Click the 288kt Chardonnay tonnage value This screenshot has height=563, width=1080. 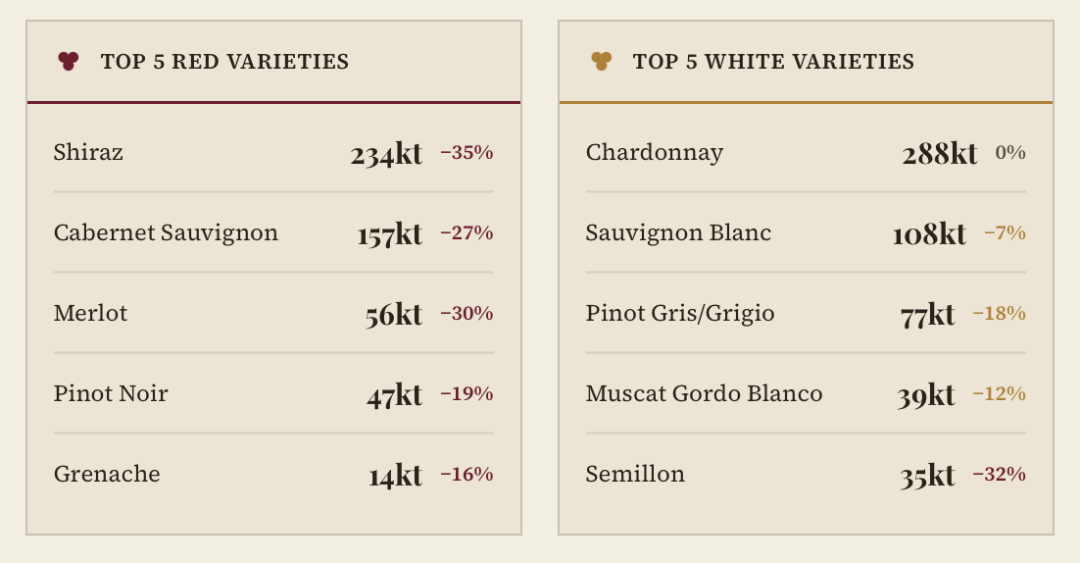[x=939, y=153]
